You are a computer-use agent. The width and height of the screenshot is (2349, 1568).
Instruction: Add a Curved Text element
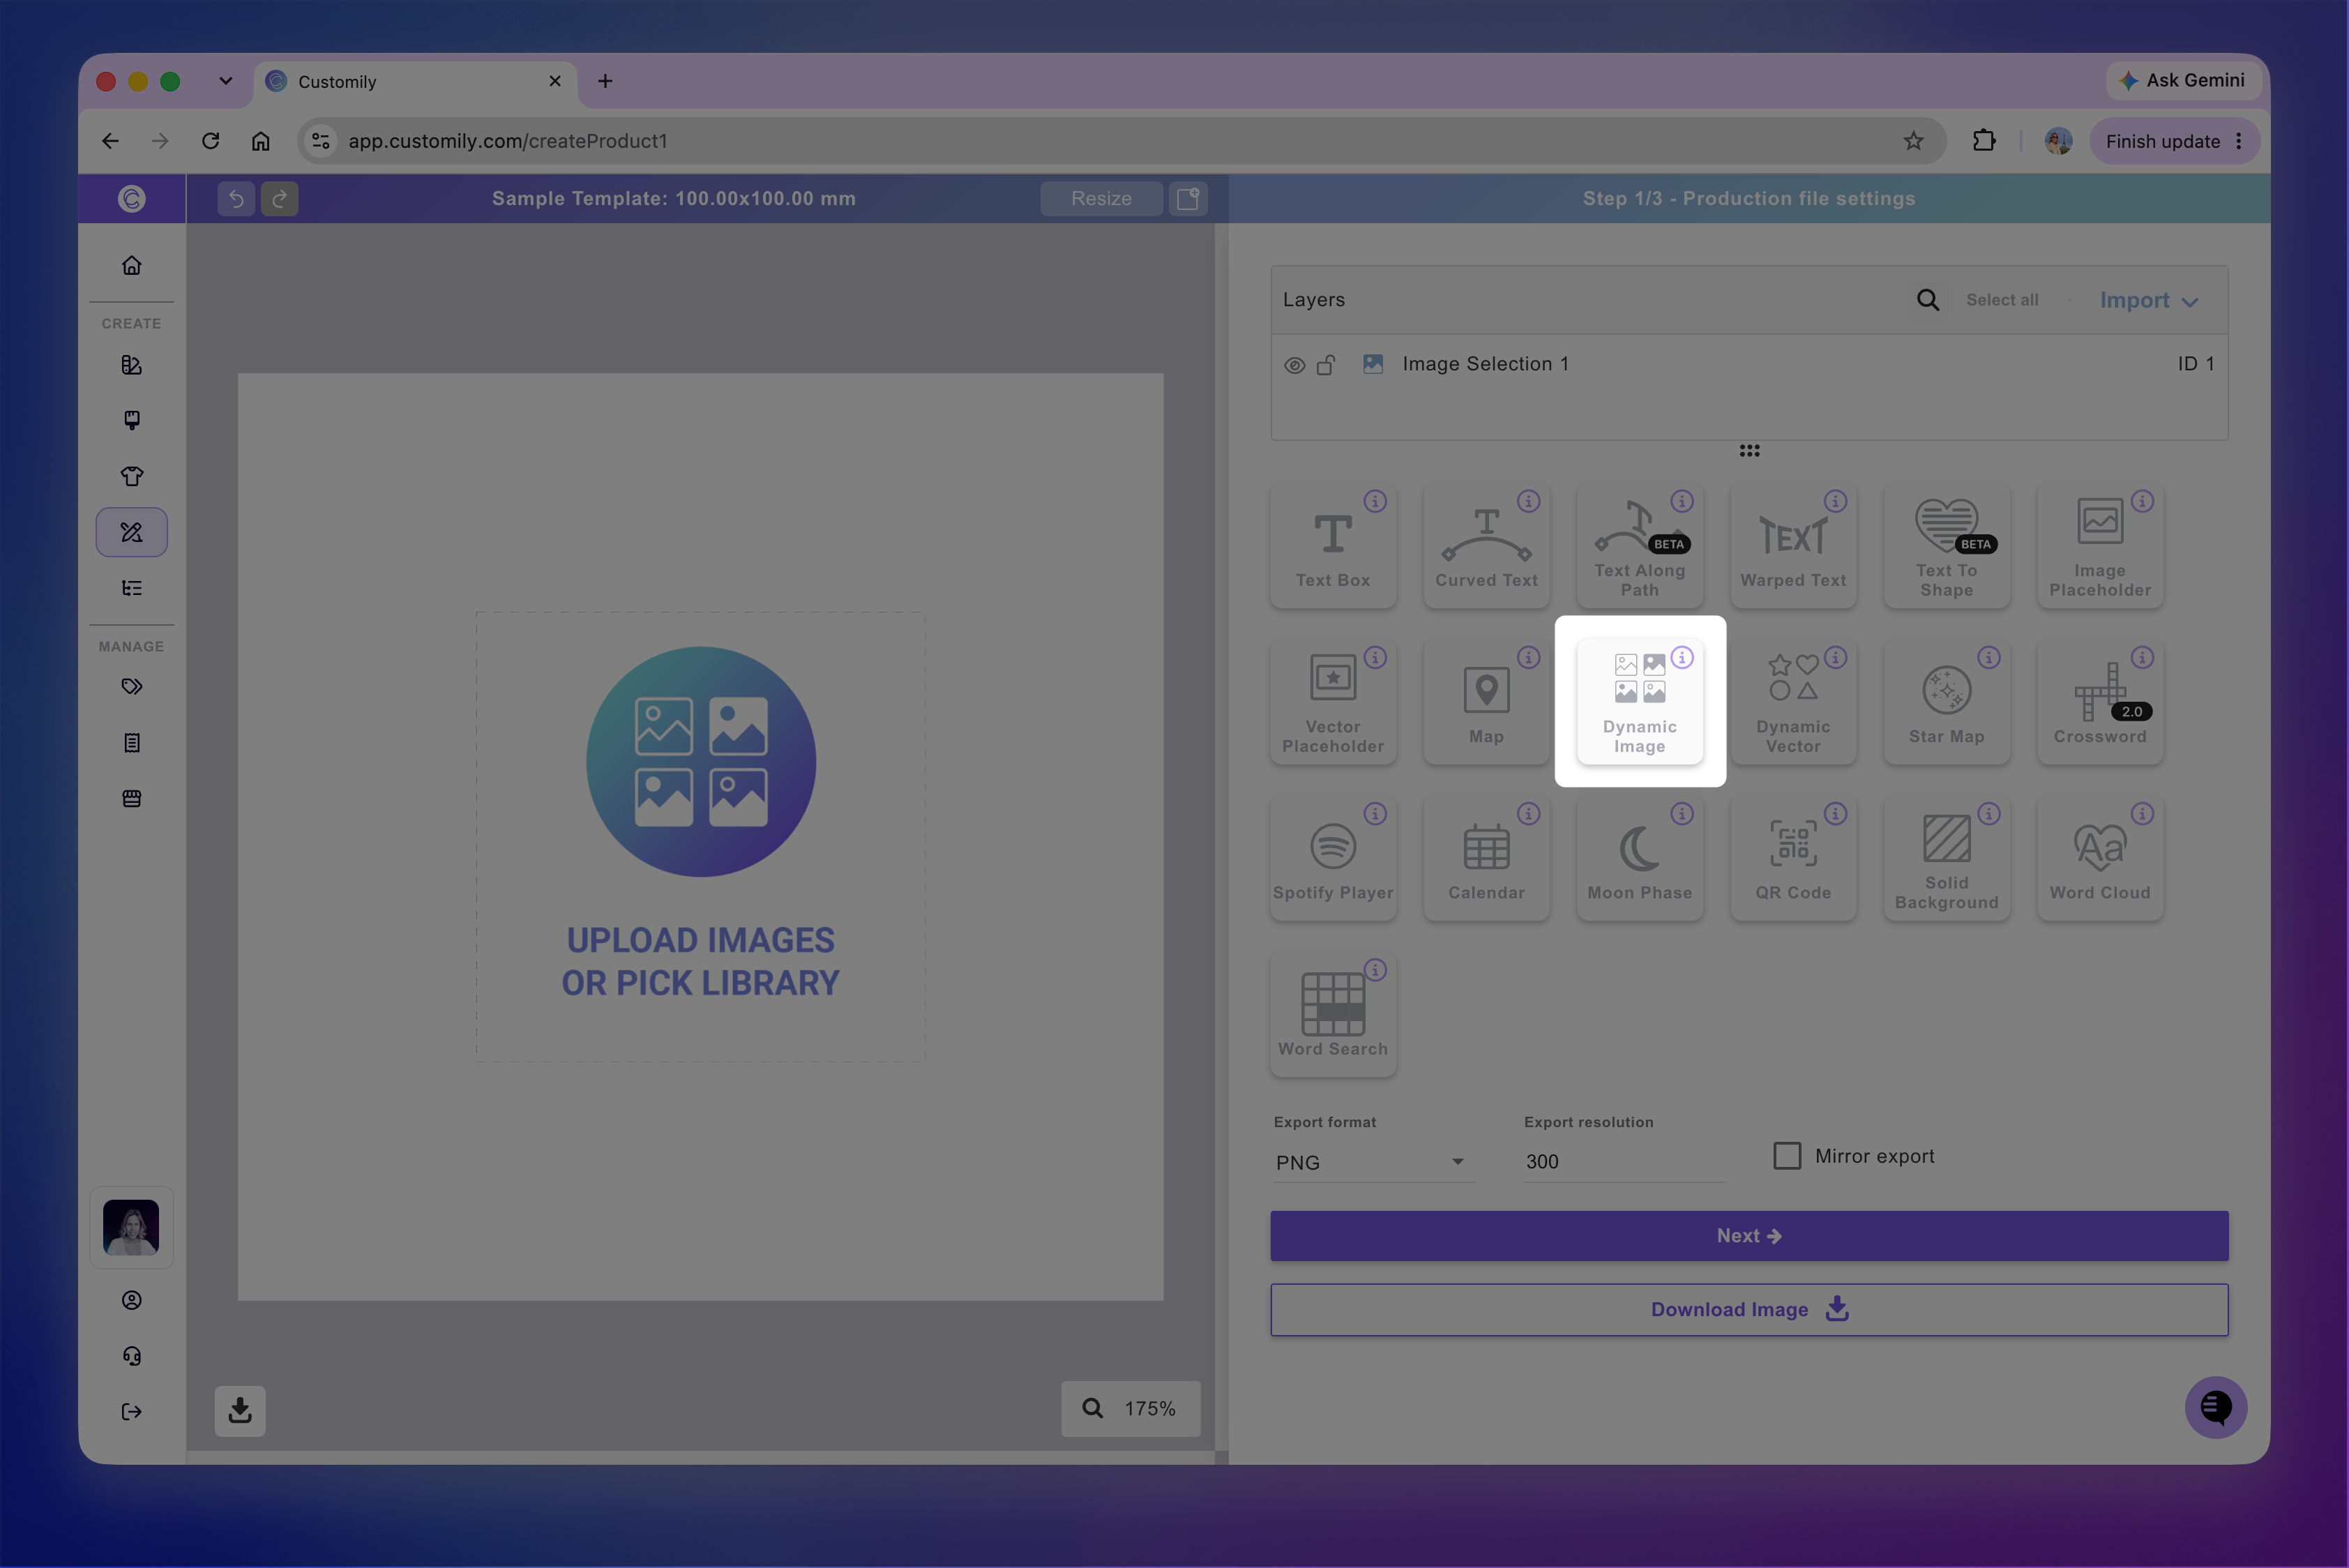1486,545
